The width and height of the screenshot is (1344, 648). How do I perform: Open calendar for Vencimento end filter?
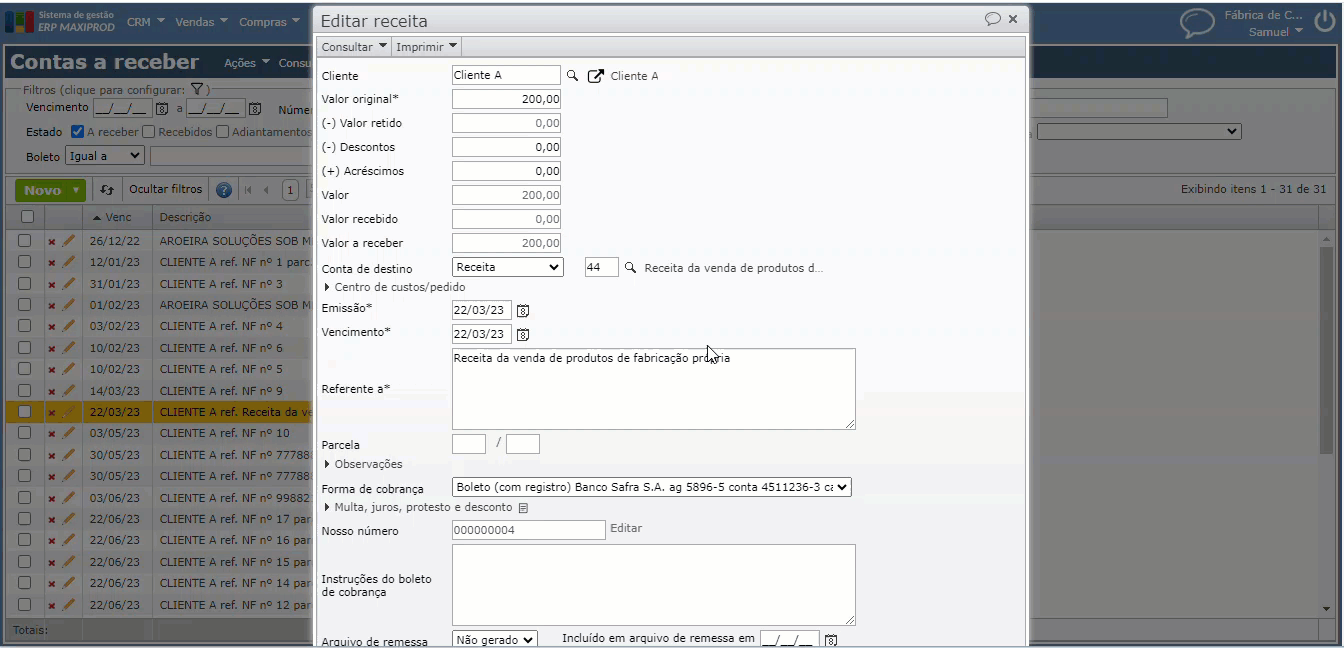click(x=255, y=108)
